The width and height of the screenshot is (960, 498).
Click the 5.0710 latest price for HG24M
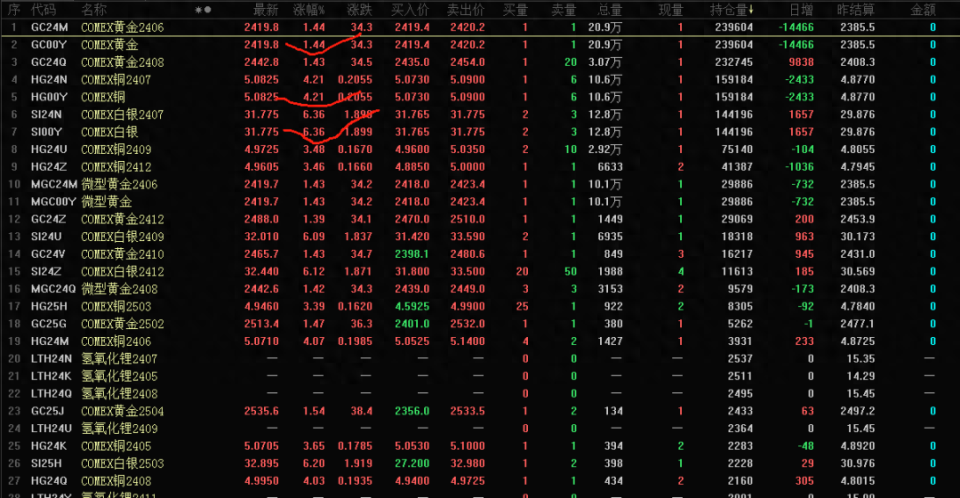point(261,341)
